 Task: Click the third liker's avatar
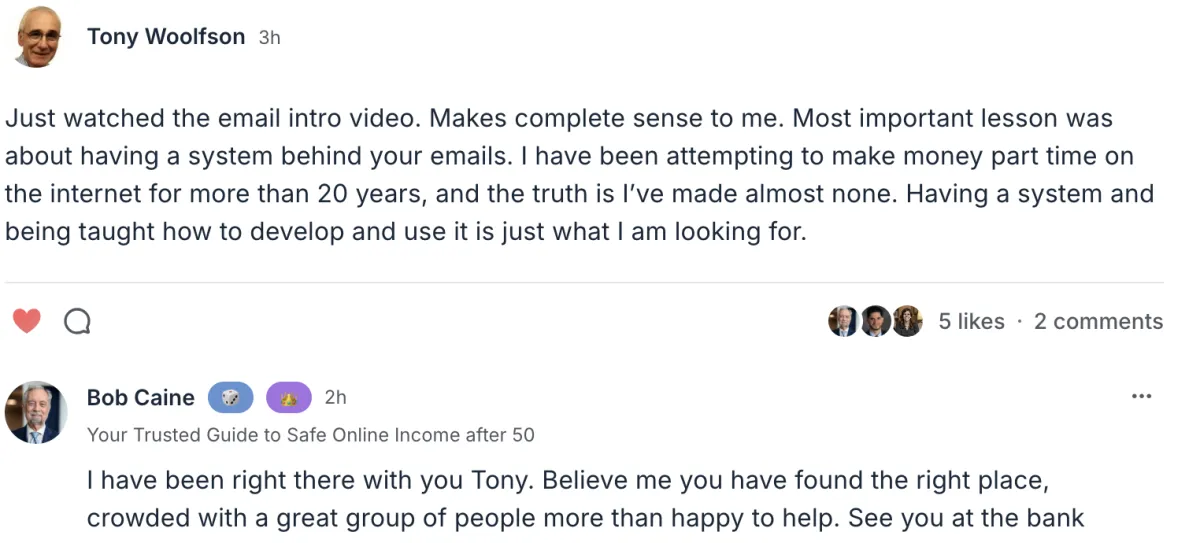click(x=907, y=321)
